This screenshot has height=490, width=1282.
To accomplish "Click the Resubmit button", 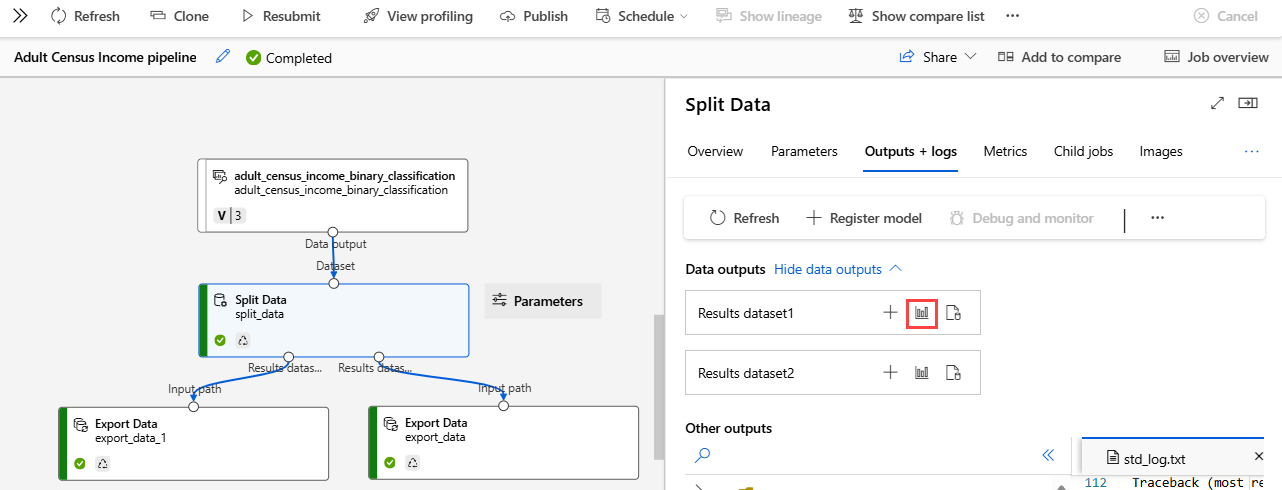I will 281,16.
